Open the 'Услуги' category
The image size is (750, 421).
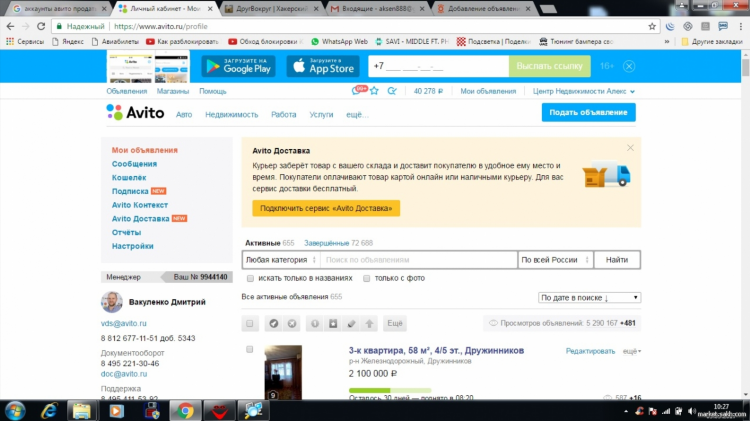tap(321, 115)
